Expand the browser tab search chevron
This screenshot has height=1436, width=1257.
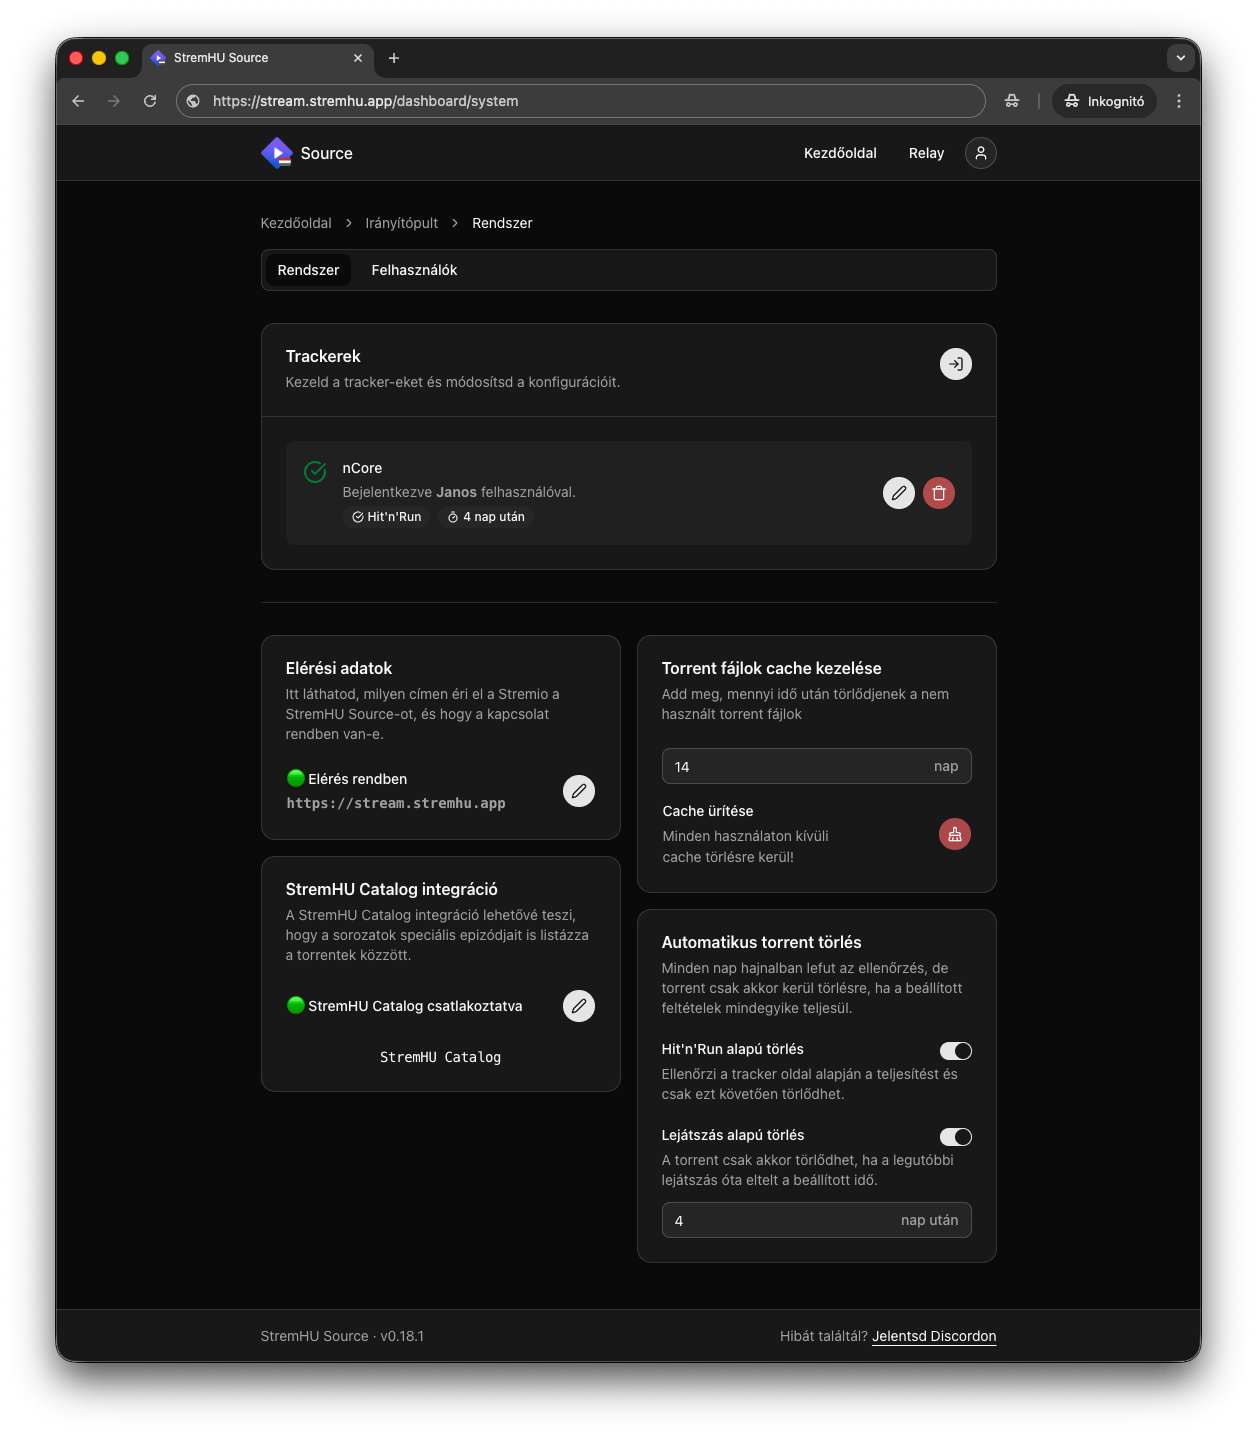coord(1180,58)
